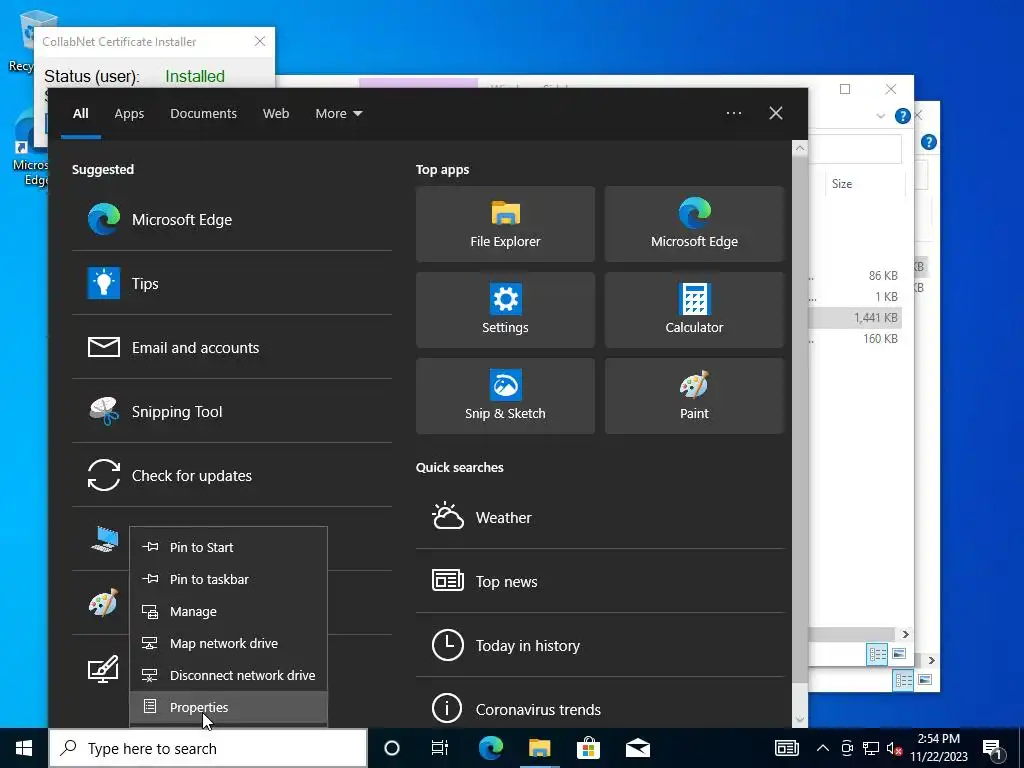Screen dimensions: 1024x768
Task: Click the network tray icon
Action: point(871,748)
